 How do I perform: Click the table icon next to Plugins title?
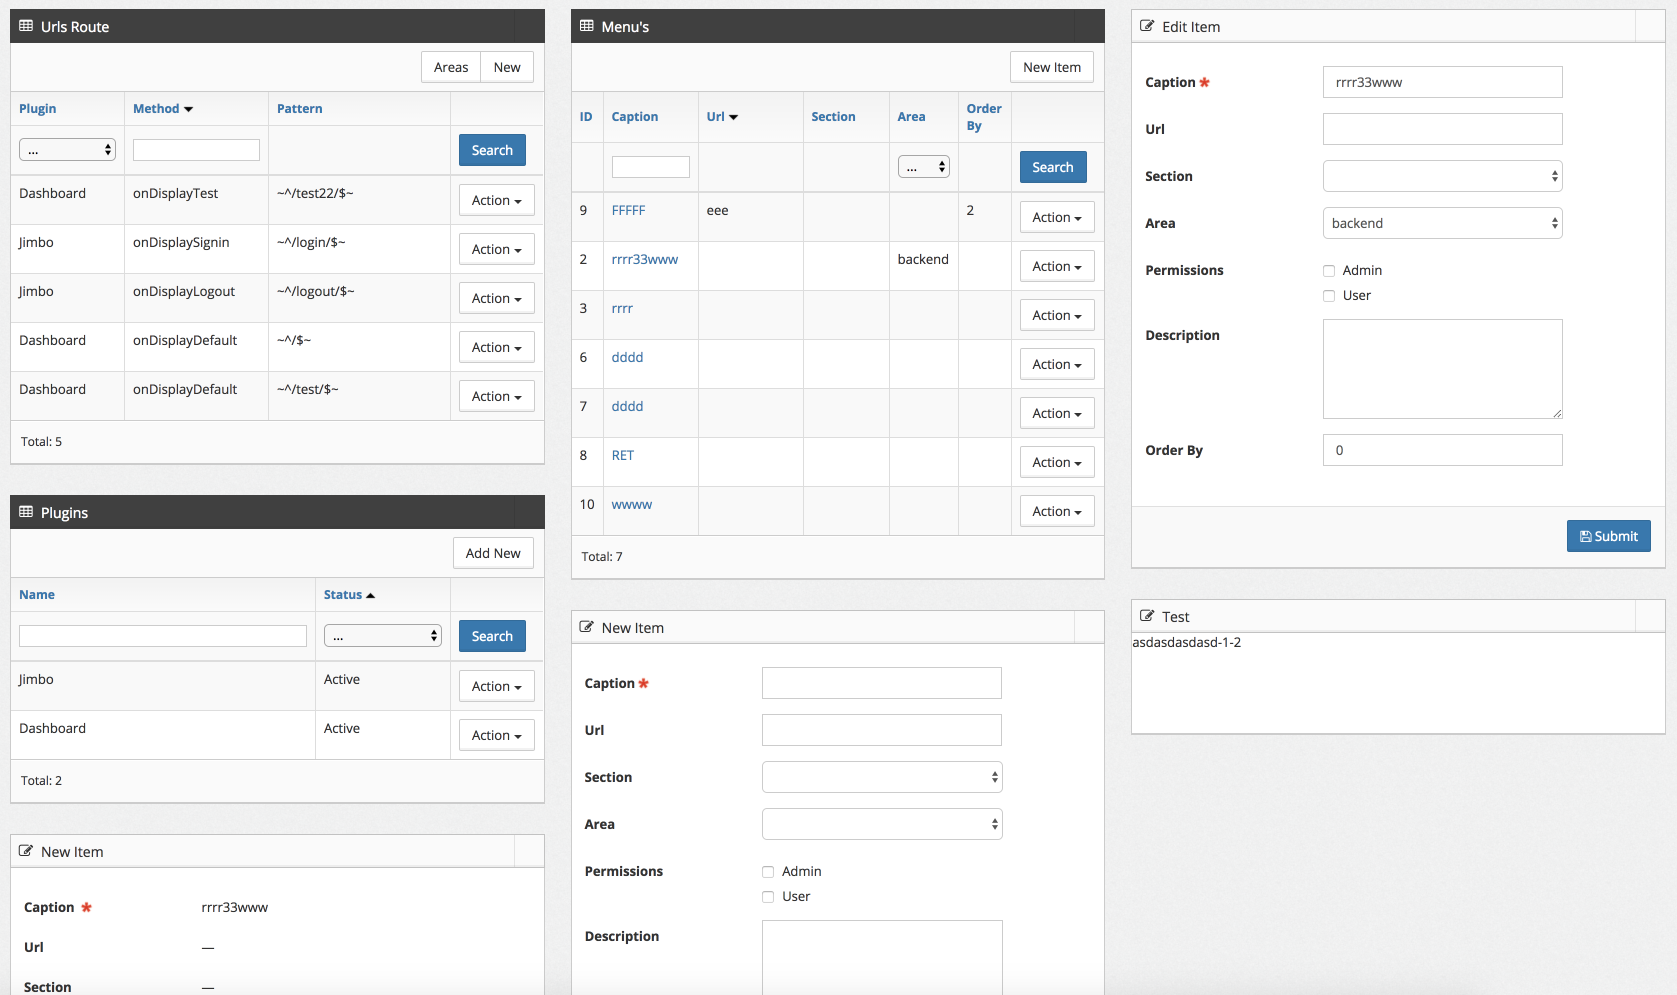pos(25,512)
